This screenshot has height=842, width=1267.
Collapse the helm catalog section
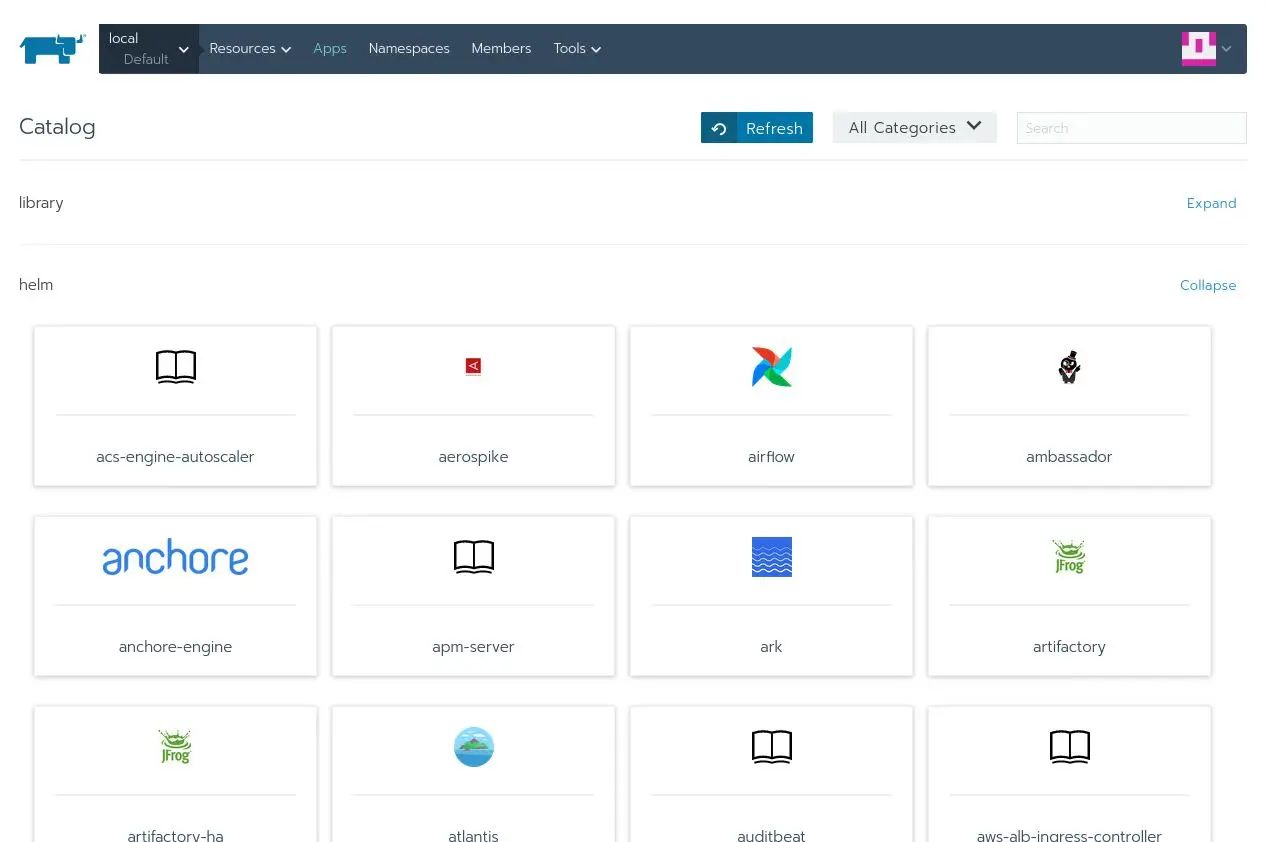coord(1208,285)
